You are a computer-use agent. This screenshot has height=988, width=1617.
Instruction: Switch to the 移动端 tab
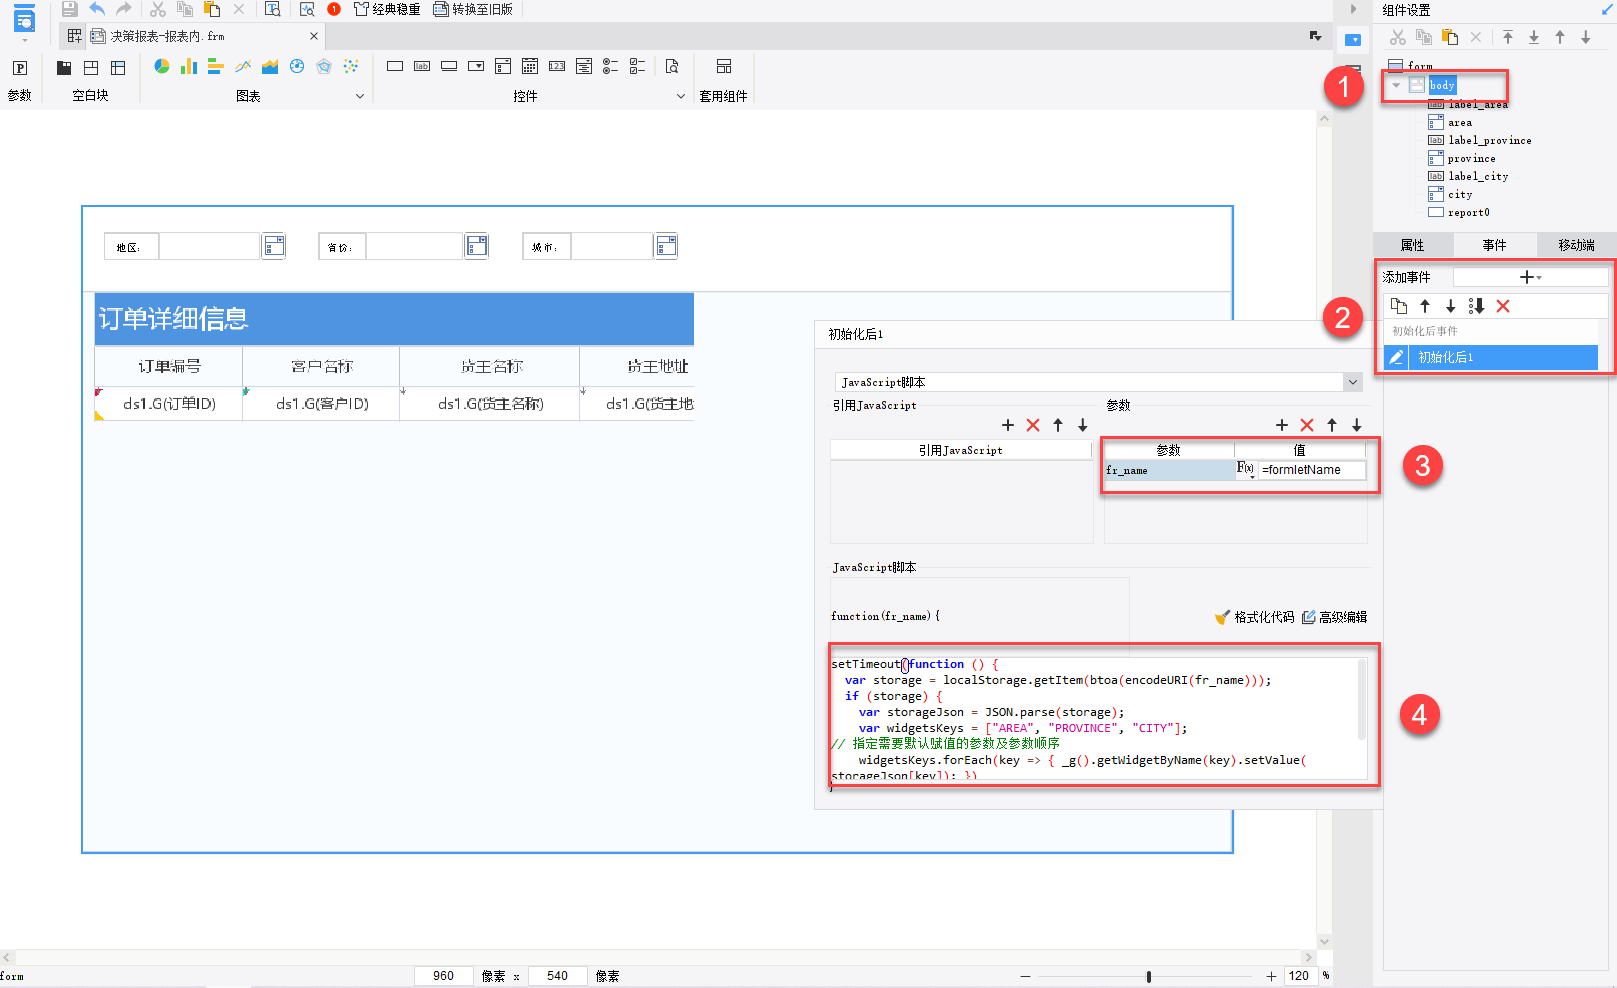[1576, 245]
